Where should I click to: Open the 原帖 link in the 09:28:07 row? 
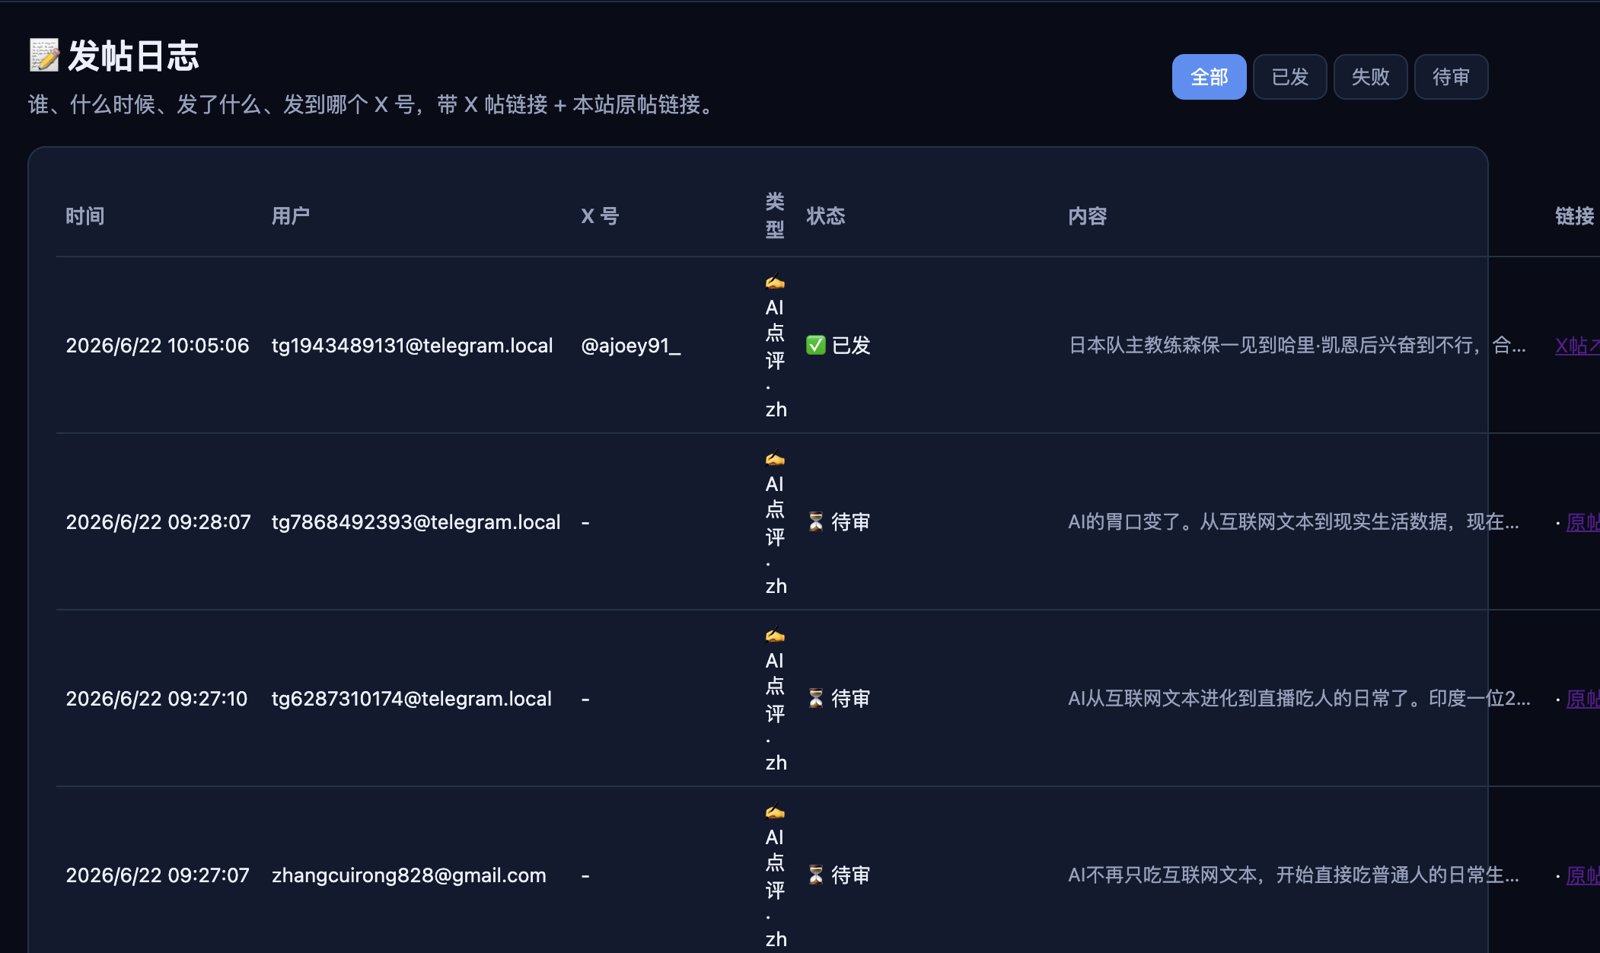1582,522
